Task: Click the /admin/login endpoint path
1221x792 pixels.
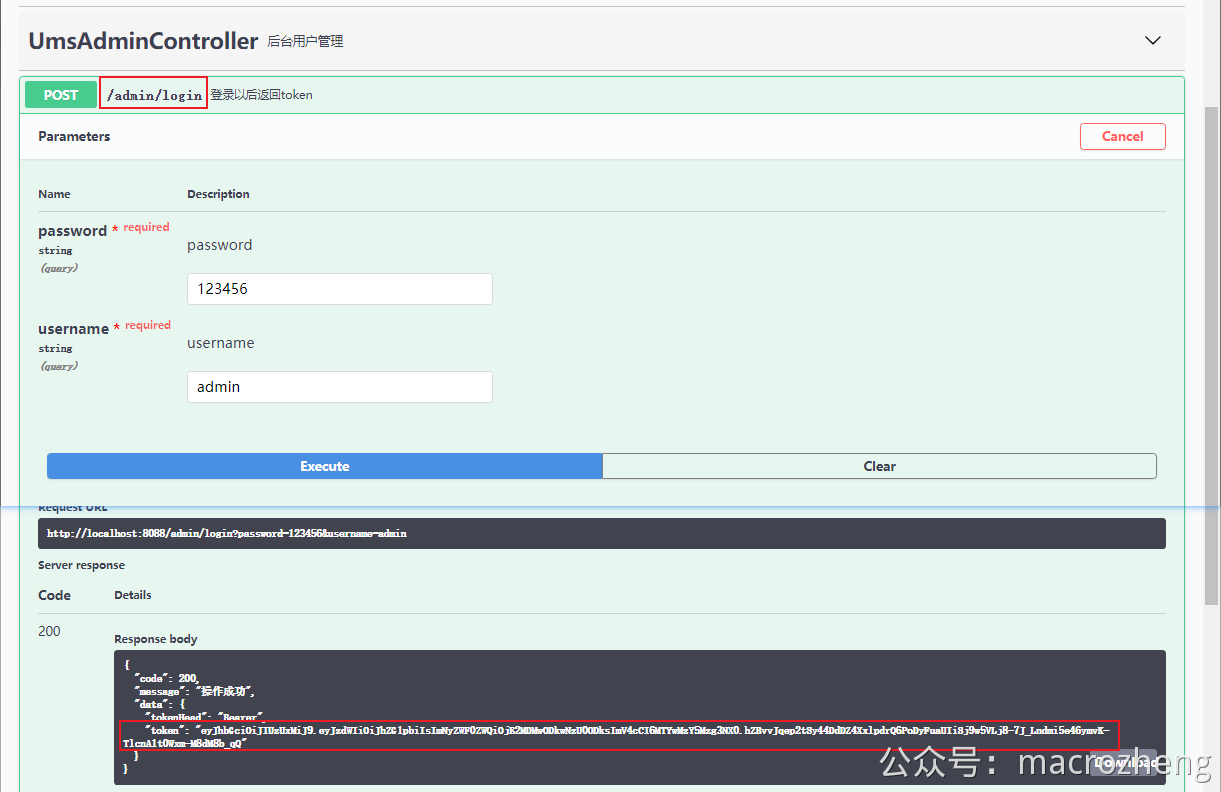Action: [154, 95]
